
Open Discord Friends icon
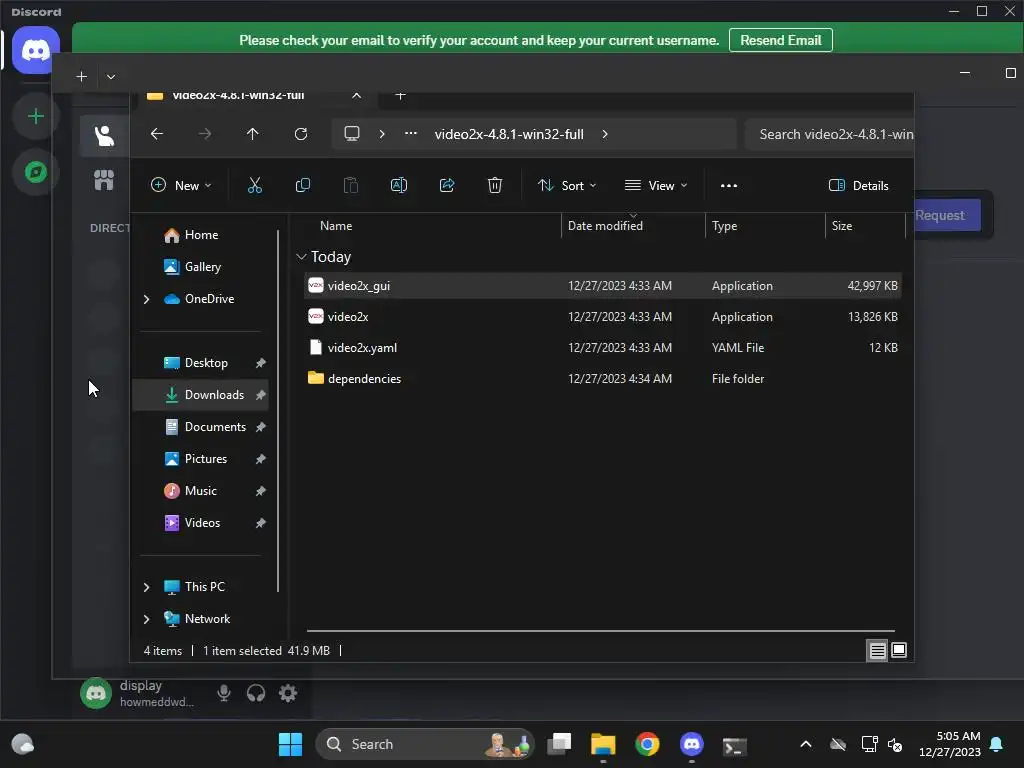[104, 135]
